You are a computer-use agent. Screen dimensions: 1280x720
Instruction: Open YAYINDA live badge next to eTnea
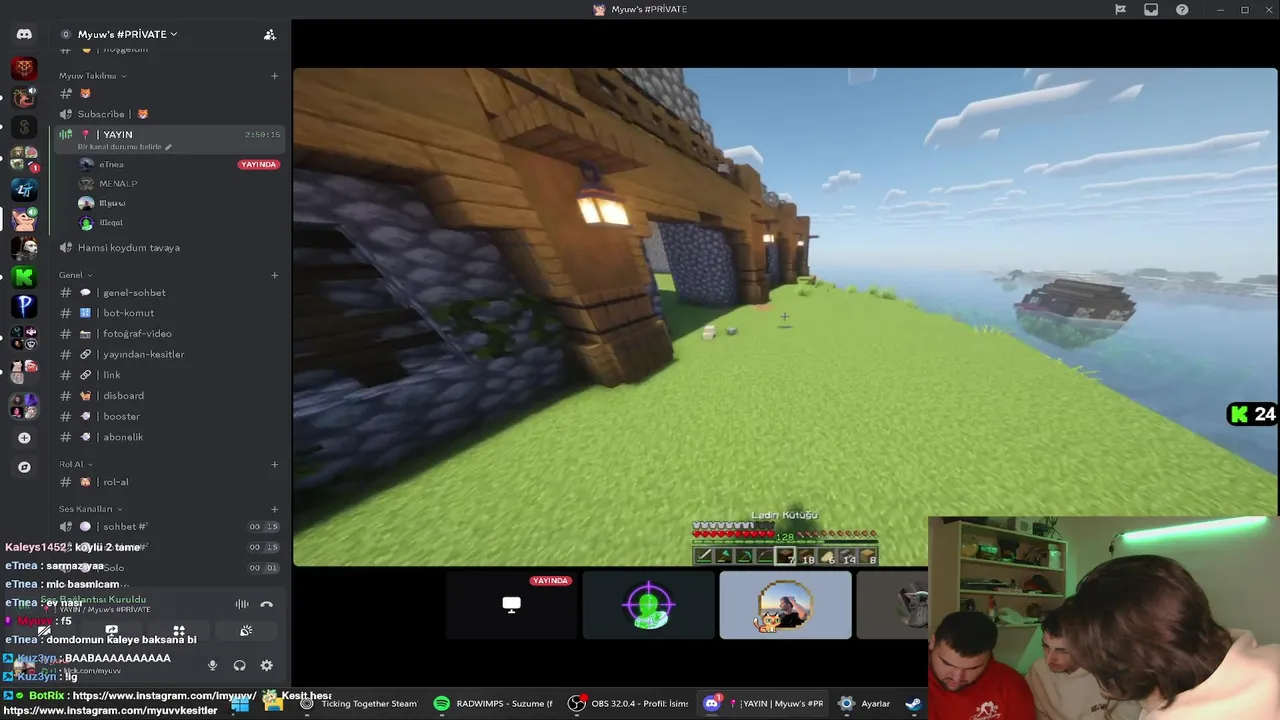click(258, 164)
